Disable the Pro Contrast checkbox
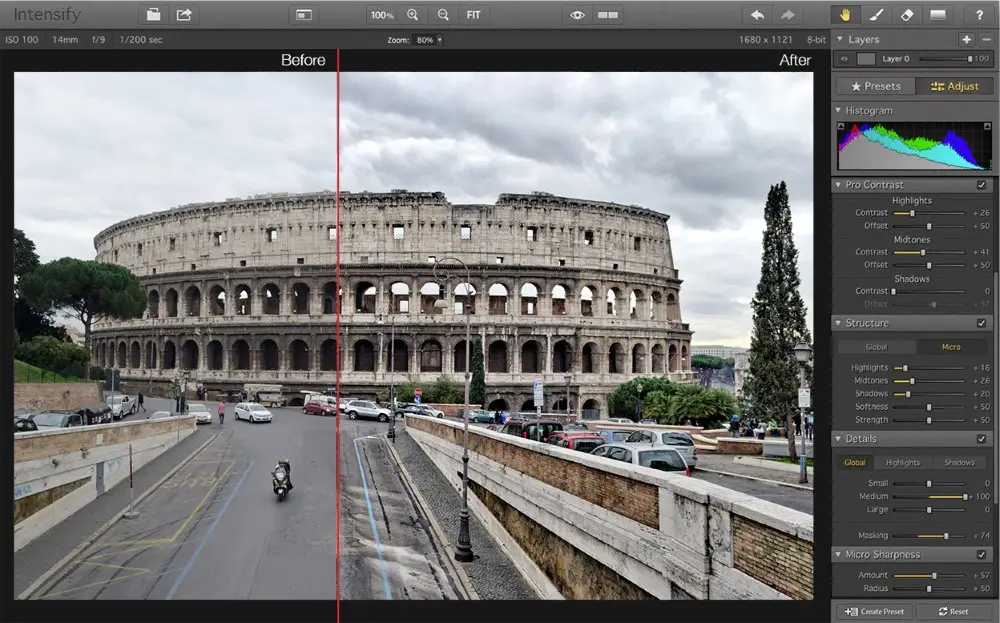This screenshot has height=623, width=1000. coord(982,185)
